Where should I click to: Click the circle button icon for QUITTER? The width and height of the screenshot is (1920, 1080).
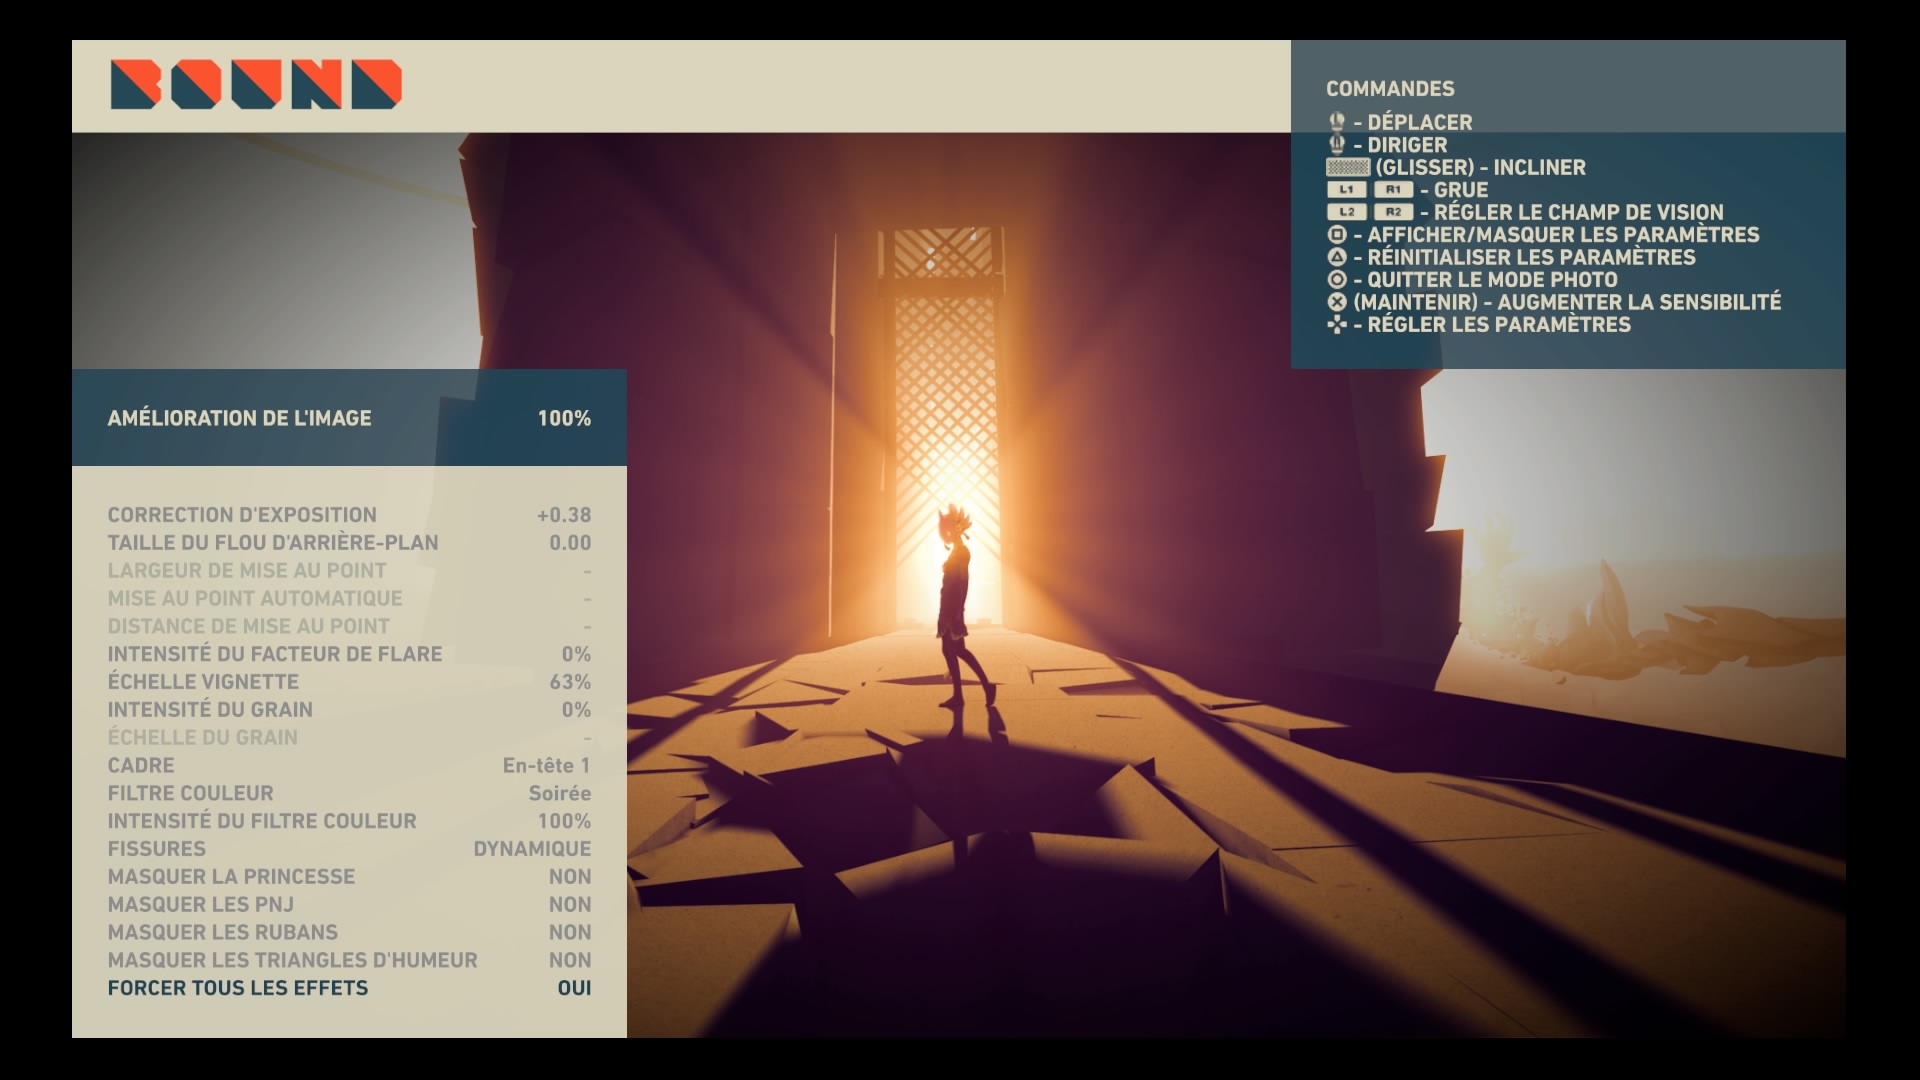tap(1337, 280)
